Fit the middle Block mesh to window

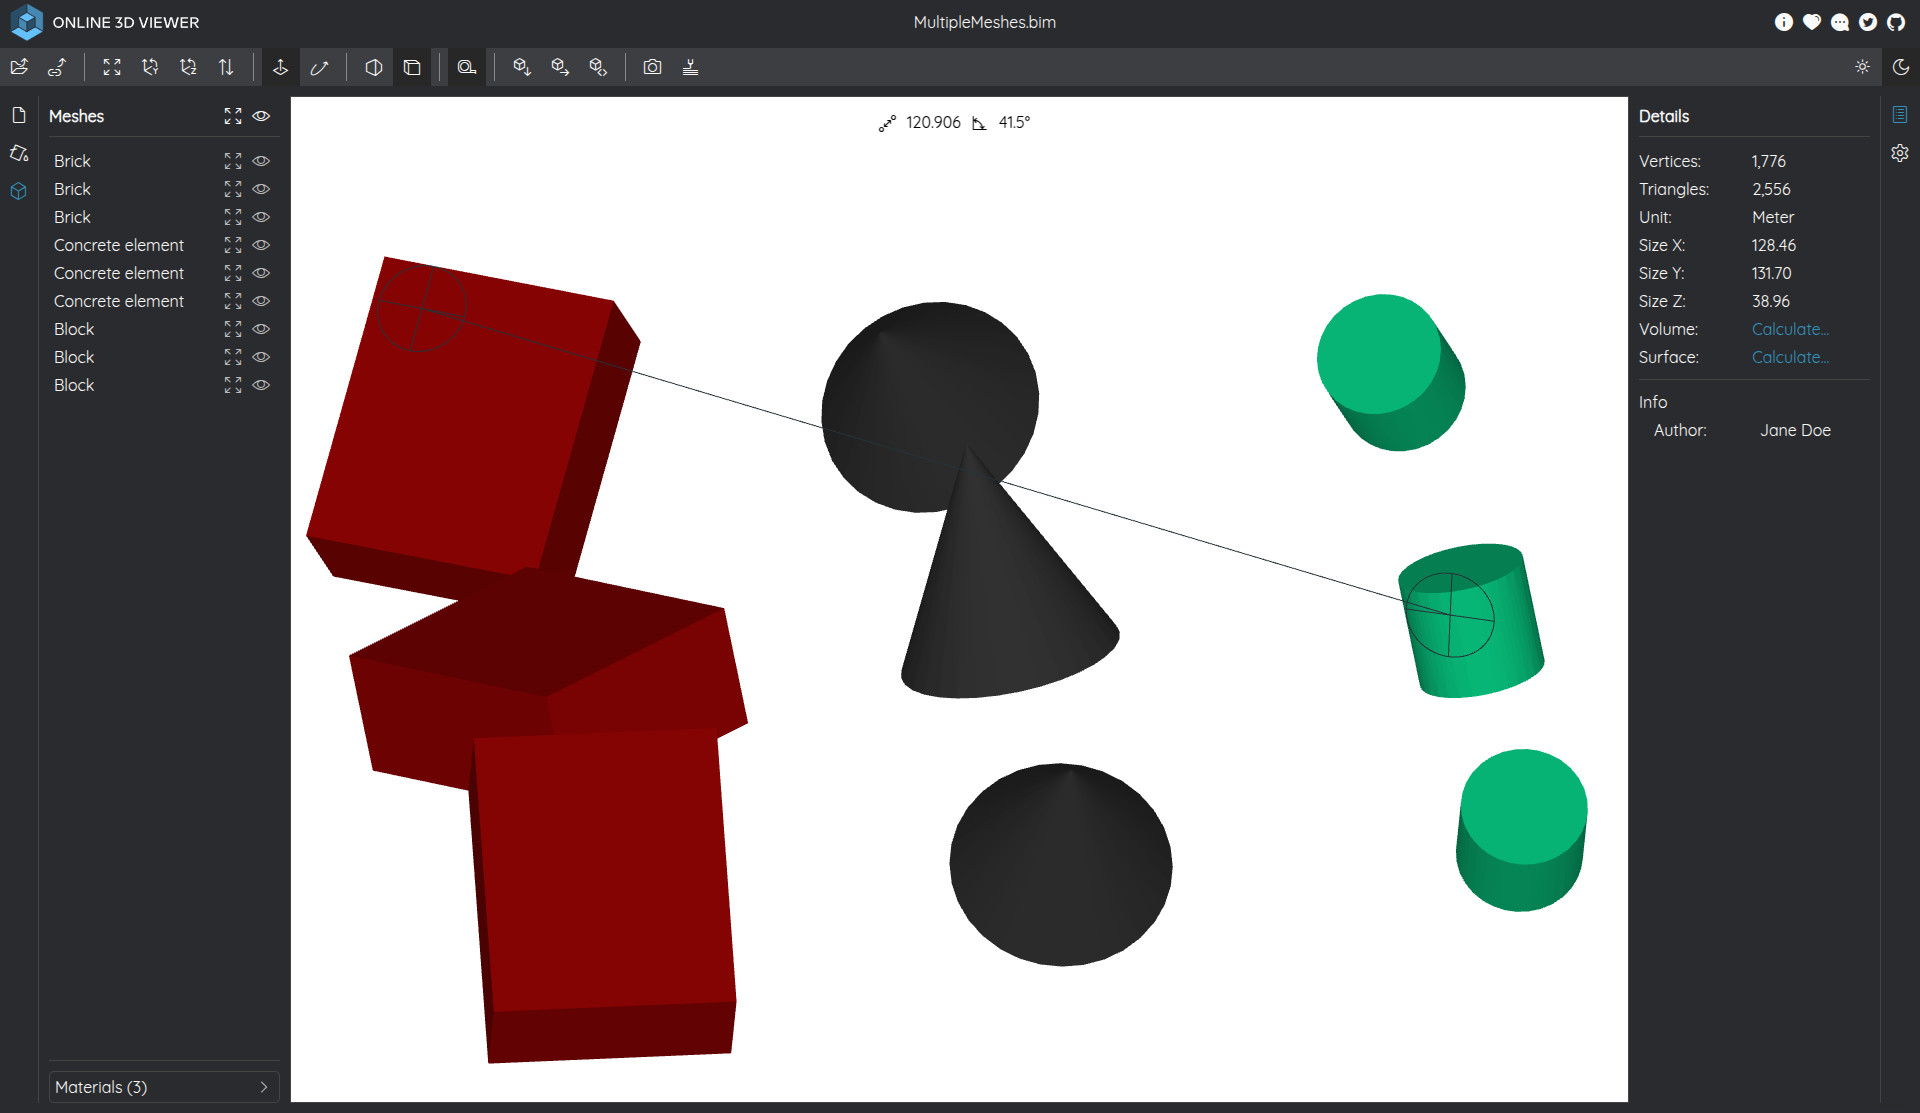pos(233,357)
